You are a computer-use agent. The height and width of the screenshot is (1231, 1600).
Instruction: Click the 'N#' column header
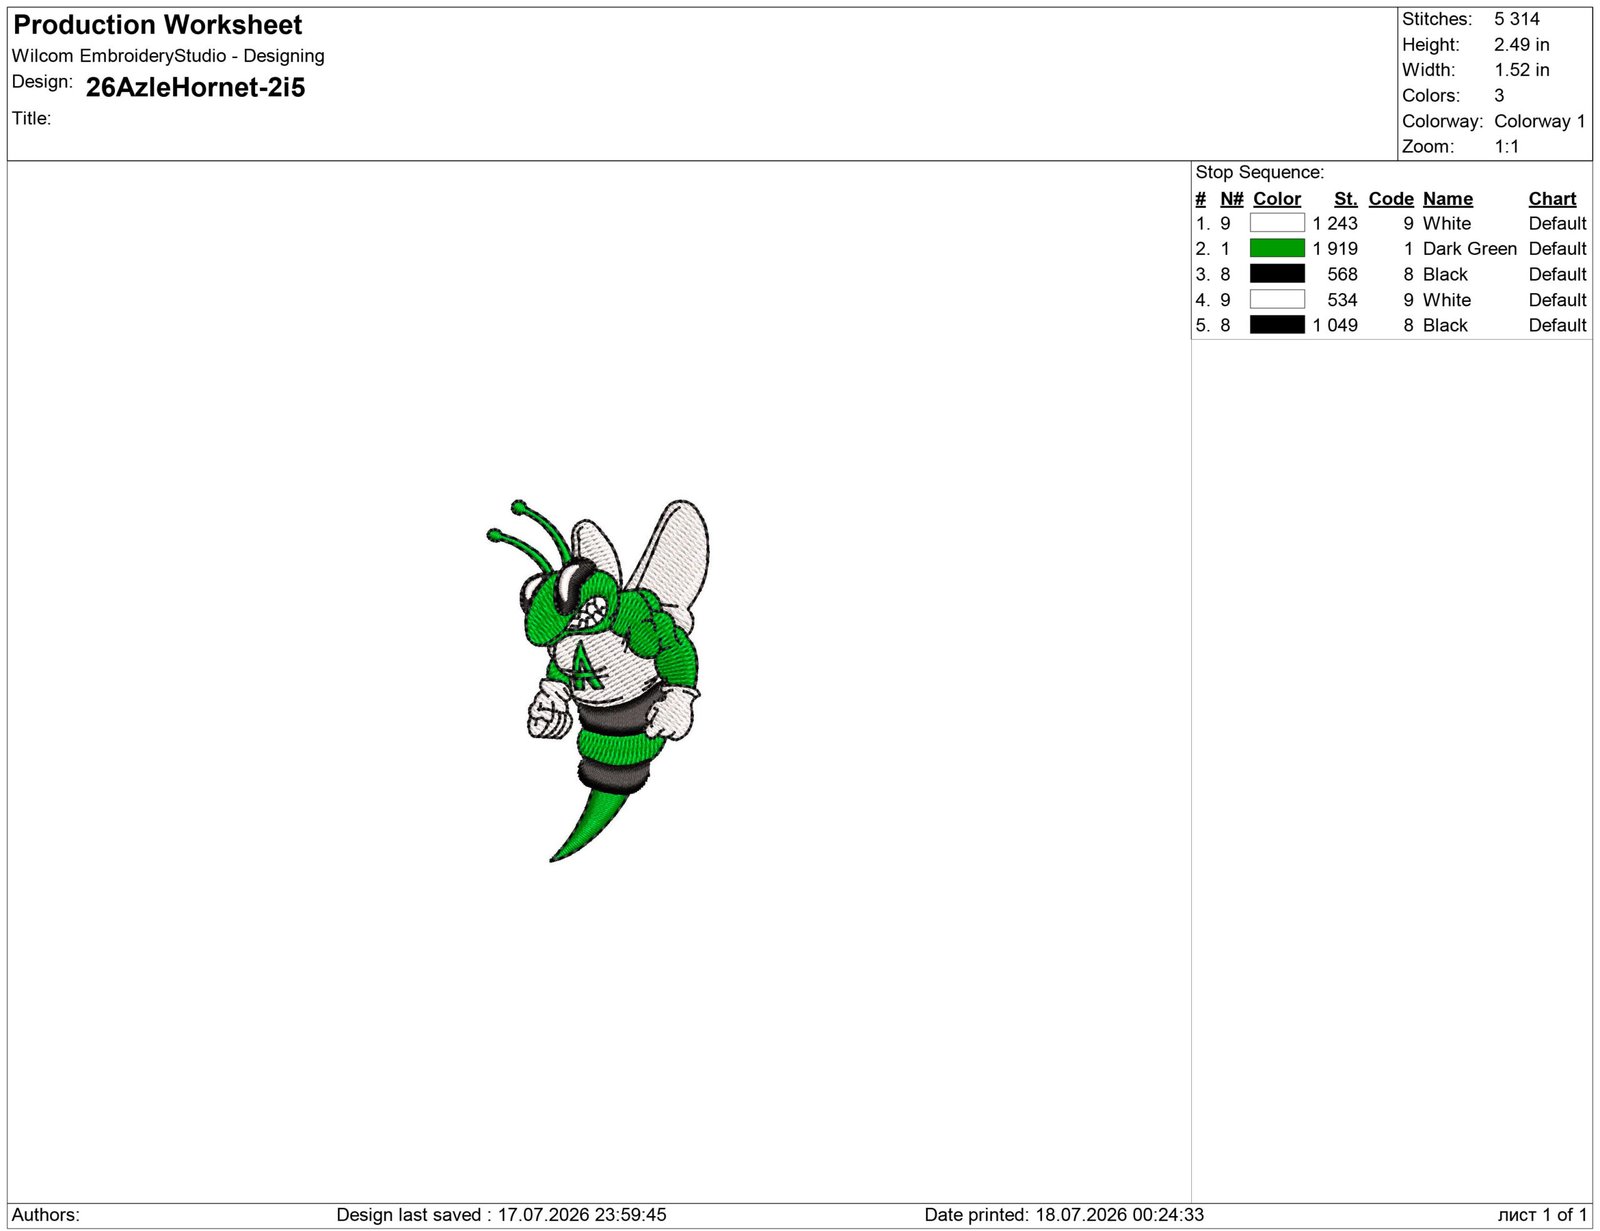pyautogui.click(x=1232, y=199)
